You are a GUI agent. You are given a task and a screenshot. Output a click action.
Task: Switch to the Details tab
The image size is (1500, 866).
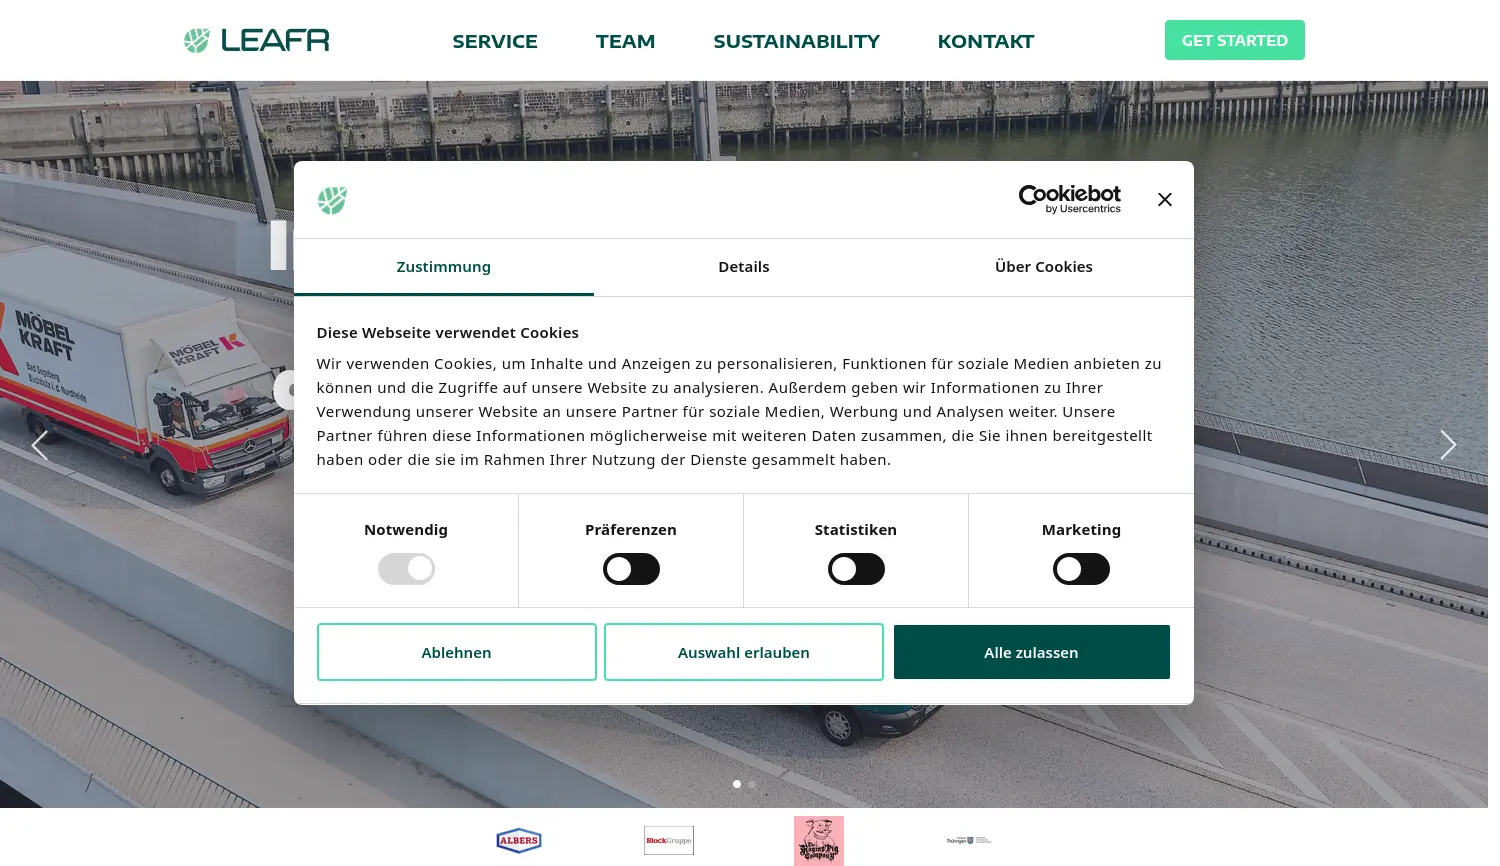(743, 267)
